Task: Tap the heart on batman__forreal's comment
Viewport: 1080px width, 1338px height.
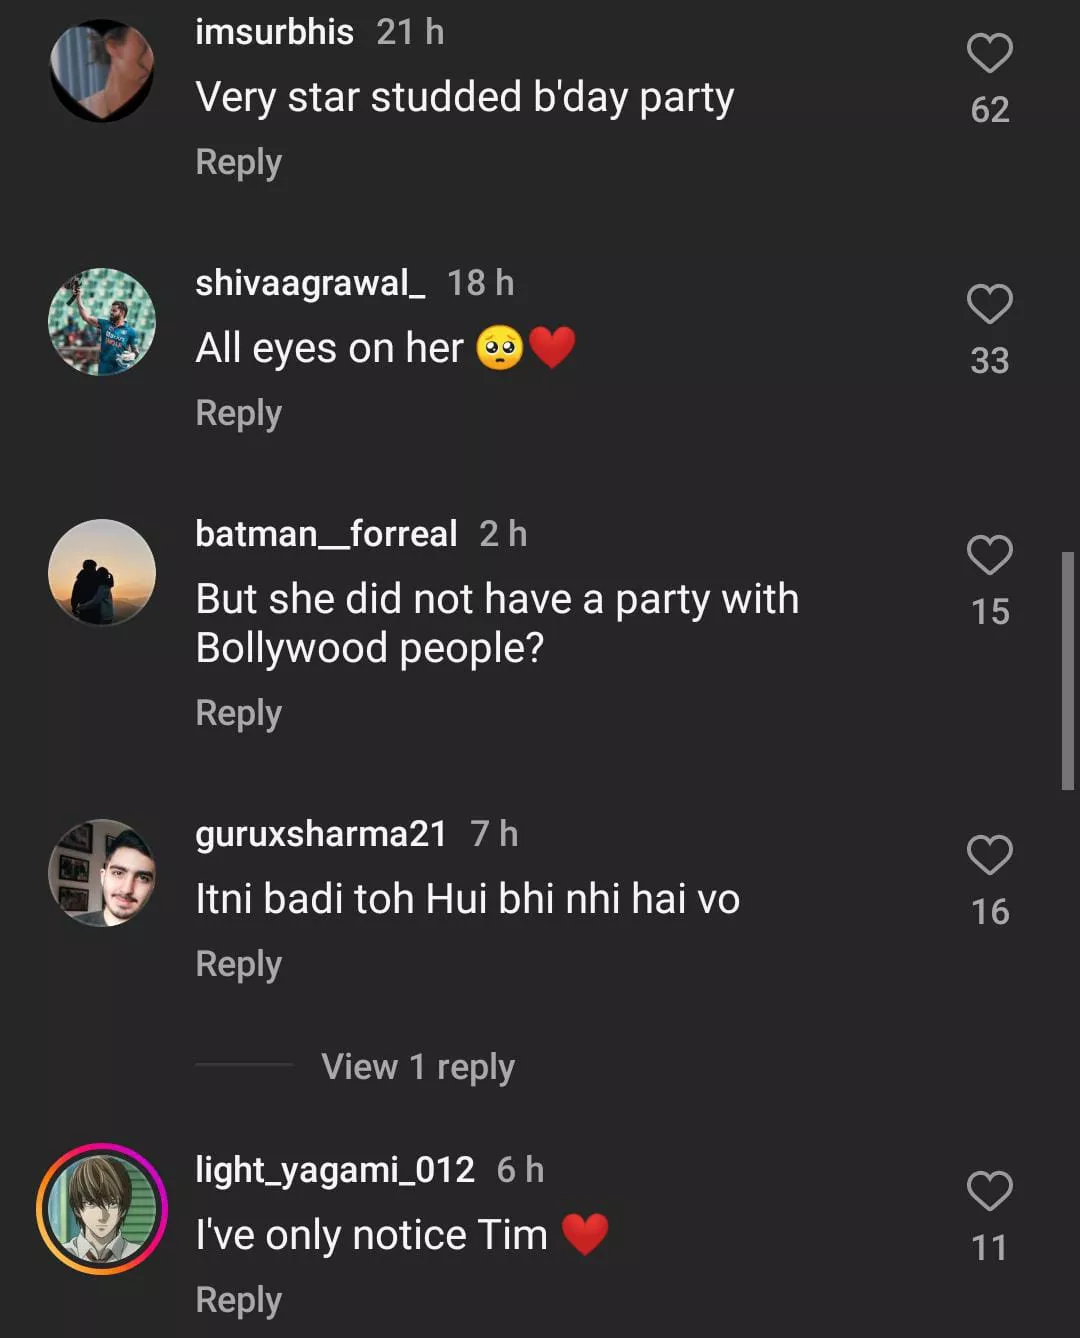Action: tap(989, 555)
